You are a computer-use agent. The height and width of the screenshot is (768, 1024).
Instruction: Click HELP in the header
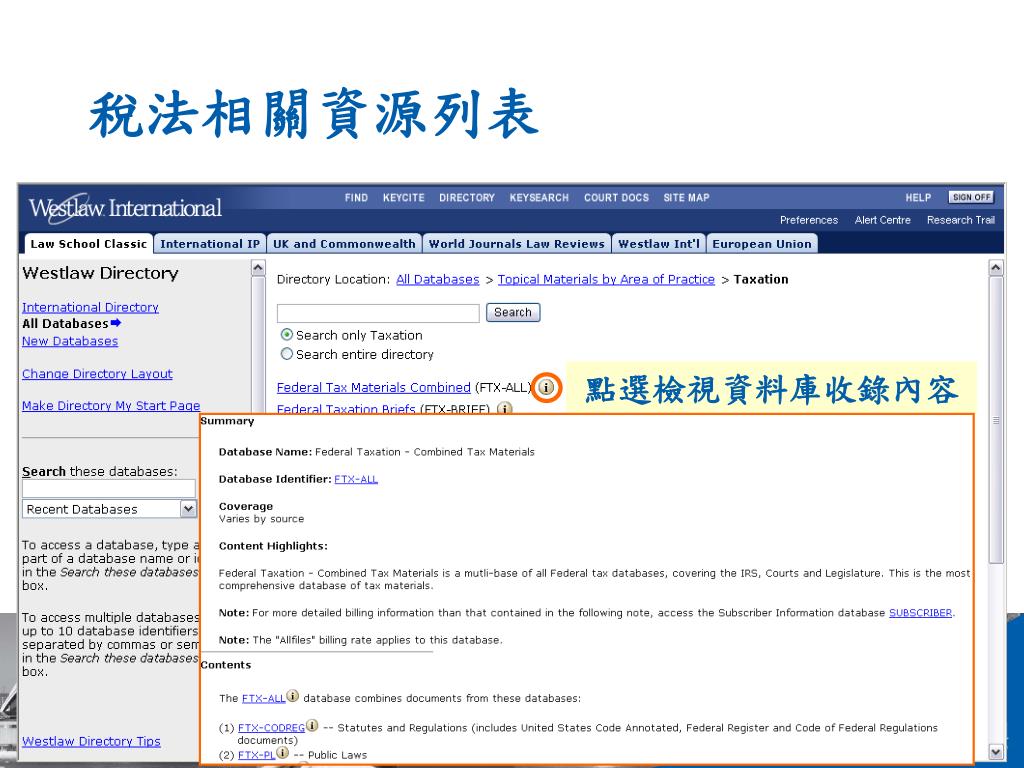[x=918, y=197]
